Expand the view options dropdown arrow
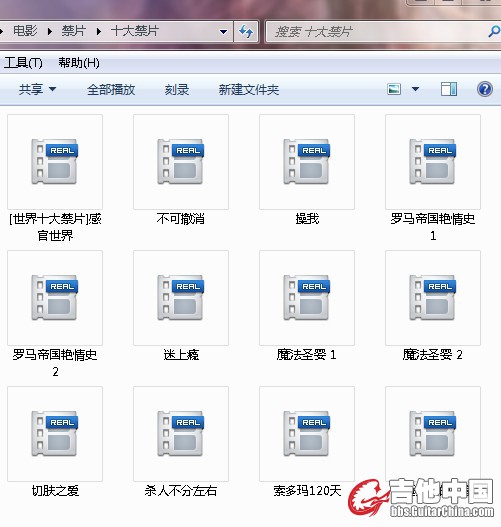 coord(415,89)
